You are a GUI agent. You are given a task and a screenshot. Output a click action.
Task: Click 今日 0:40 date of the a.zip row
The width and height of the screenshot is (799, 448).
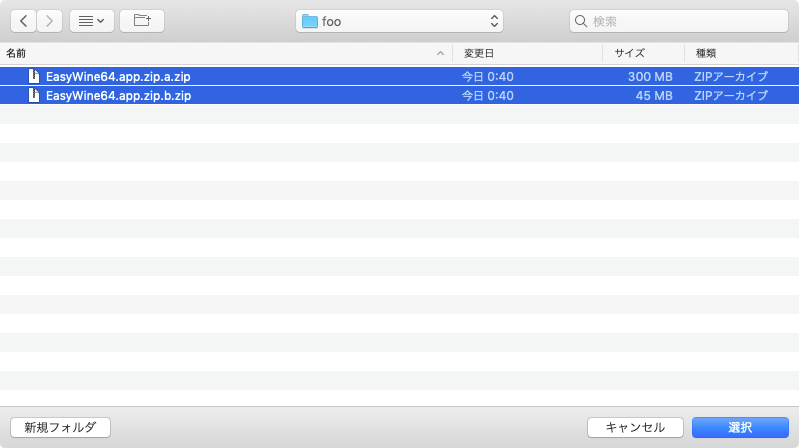pyautogui.click(x=488, y=76)
